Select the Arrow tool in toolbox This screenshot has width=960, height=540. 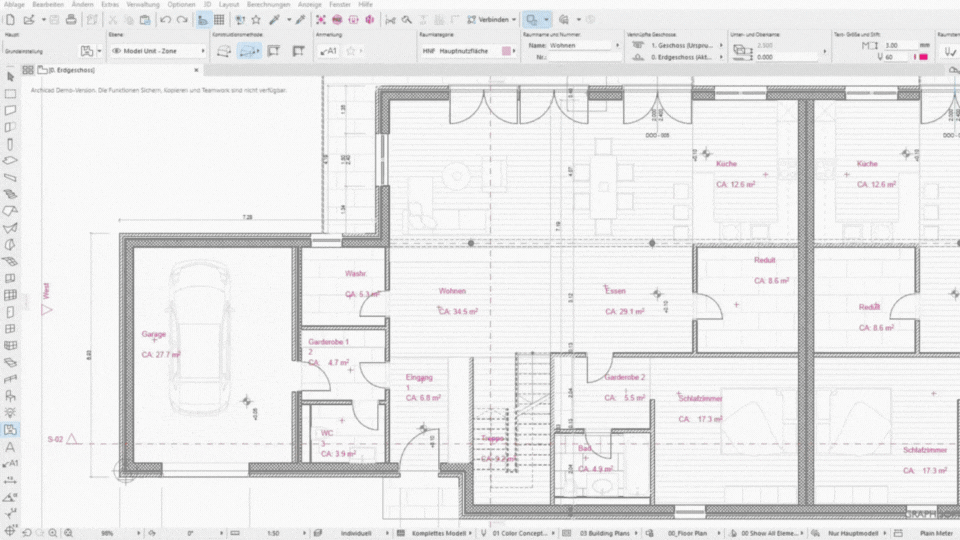(x=10, y=77)
